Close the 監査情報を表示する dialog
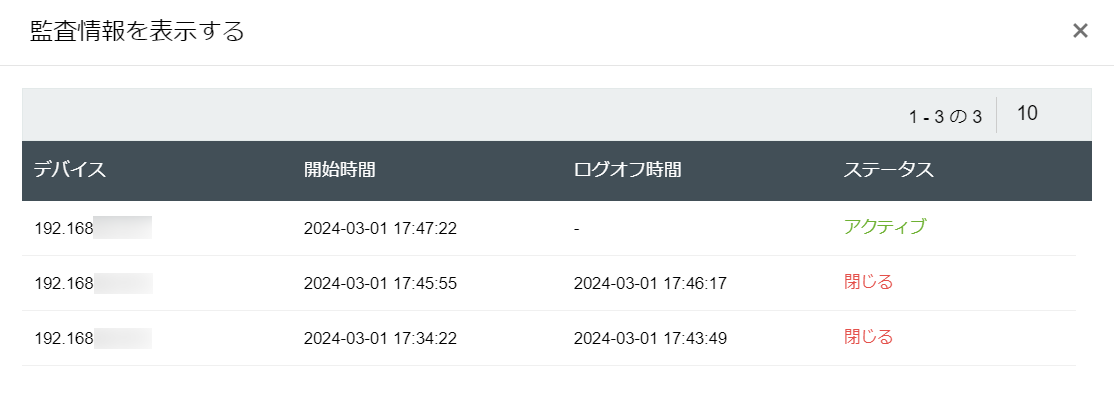This screenshot has width=1114, height=417. (1080, 31)
